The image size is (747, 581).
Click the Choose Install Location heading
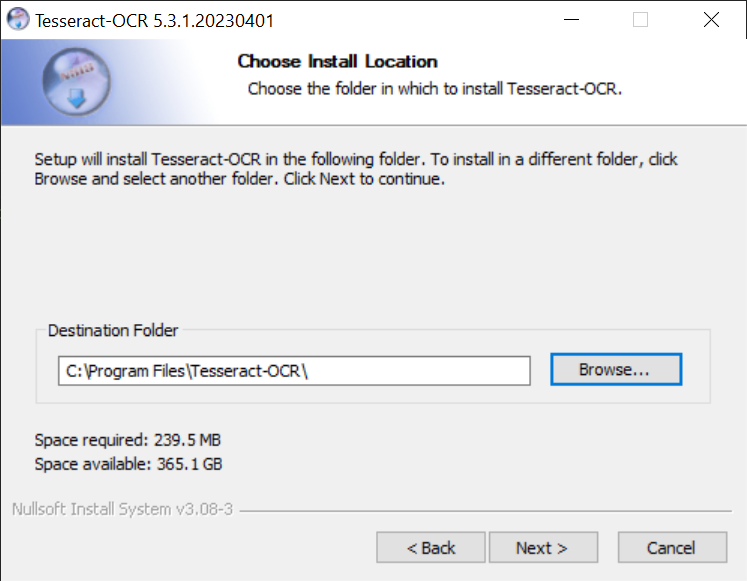[337, 61]
